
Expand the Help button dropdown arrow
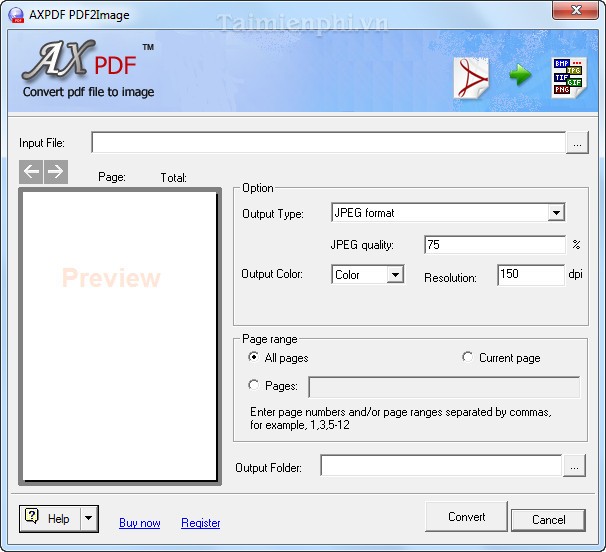point(89,518)
